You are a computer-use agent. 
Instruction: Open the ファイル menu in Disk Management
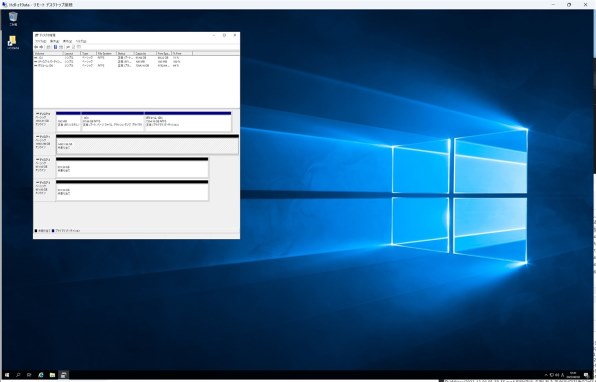tap(41, 41)
